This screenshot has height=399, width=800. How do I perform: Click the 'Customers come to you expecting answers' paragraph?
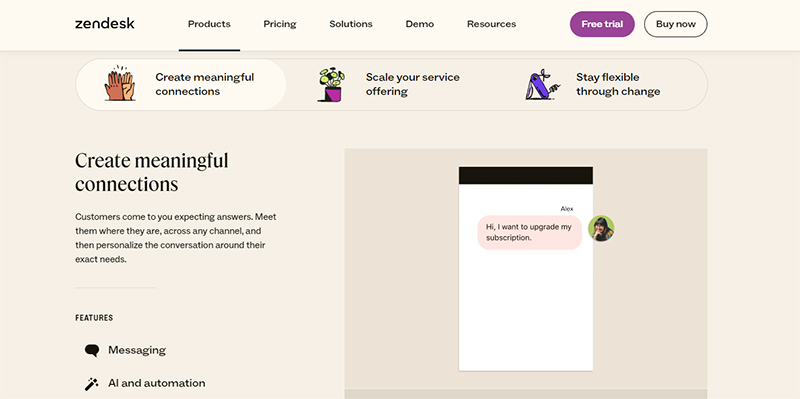pyautogui.click(x=176, y=238)
